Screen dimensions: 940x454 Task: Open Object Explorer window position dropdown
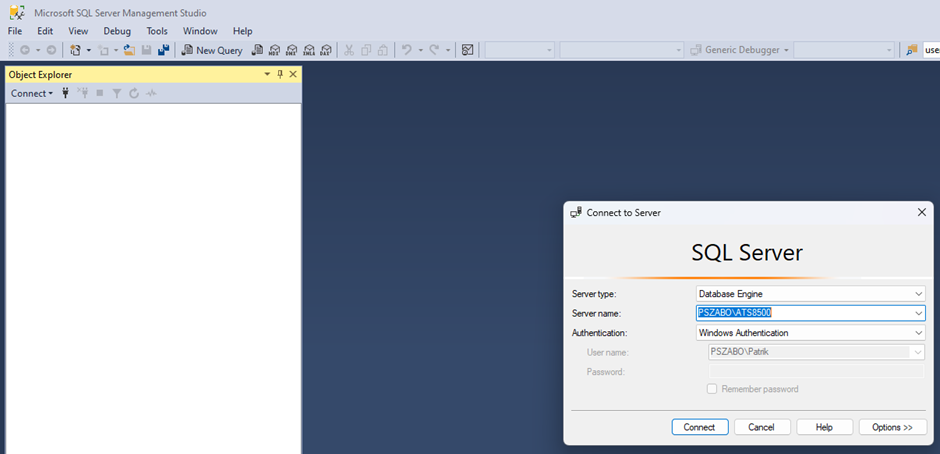click(267, 74)
